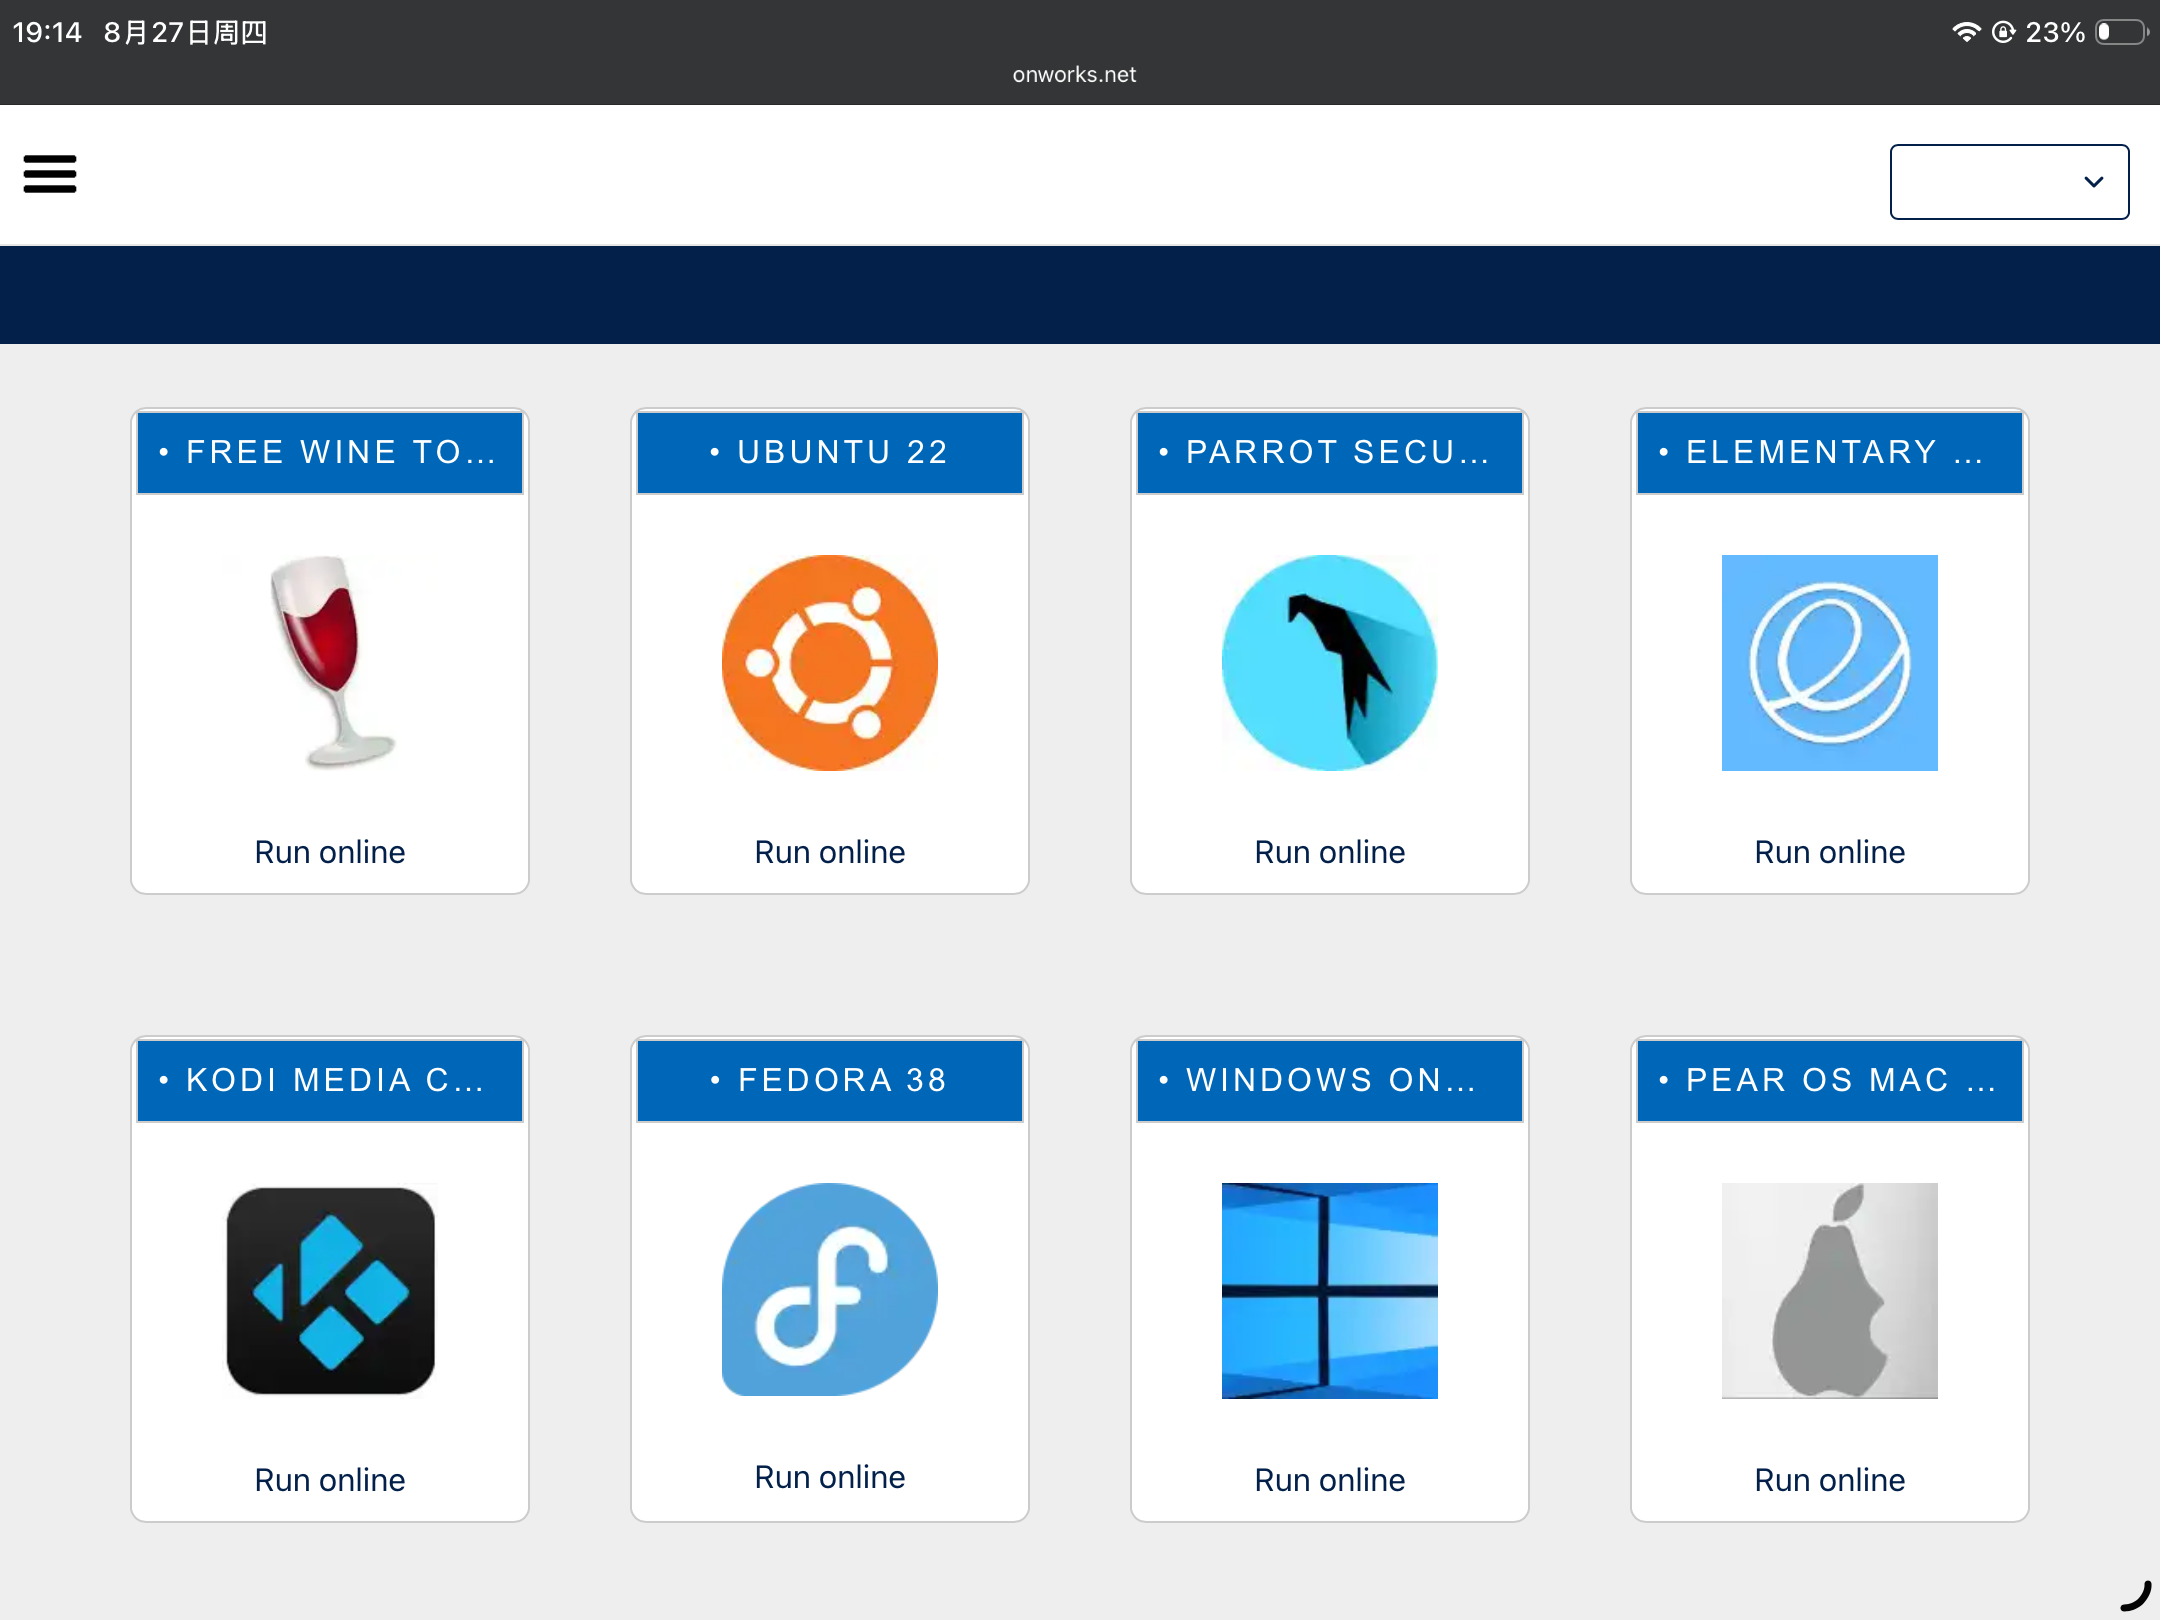
Task: Open the Parrot Secu... card title
Action: (1330, 452)
